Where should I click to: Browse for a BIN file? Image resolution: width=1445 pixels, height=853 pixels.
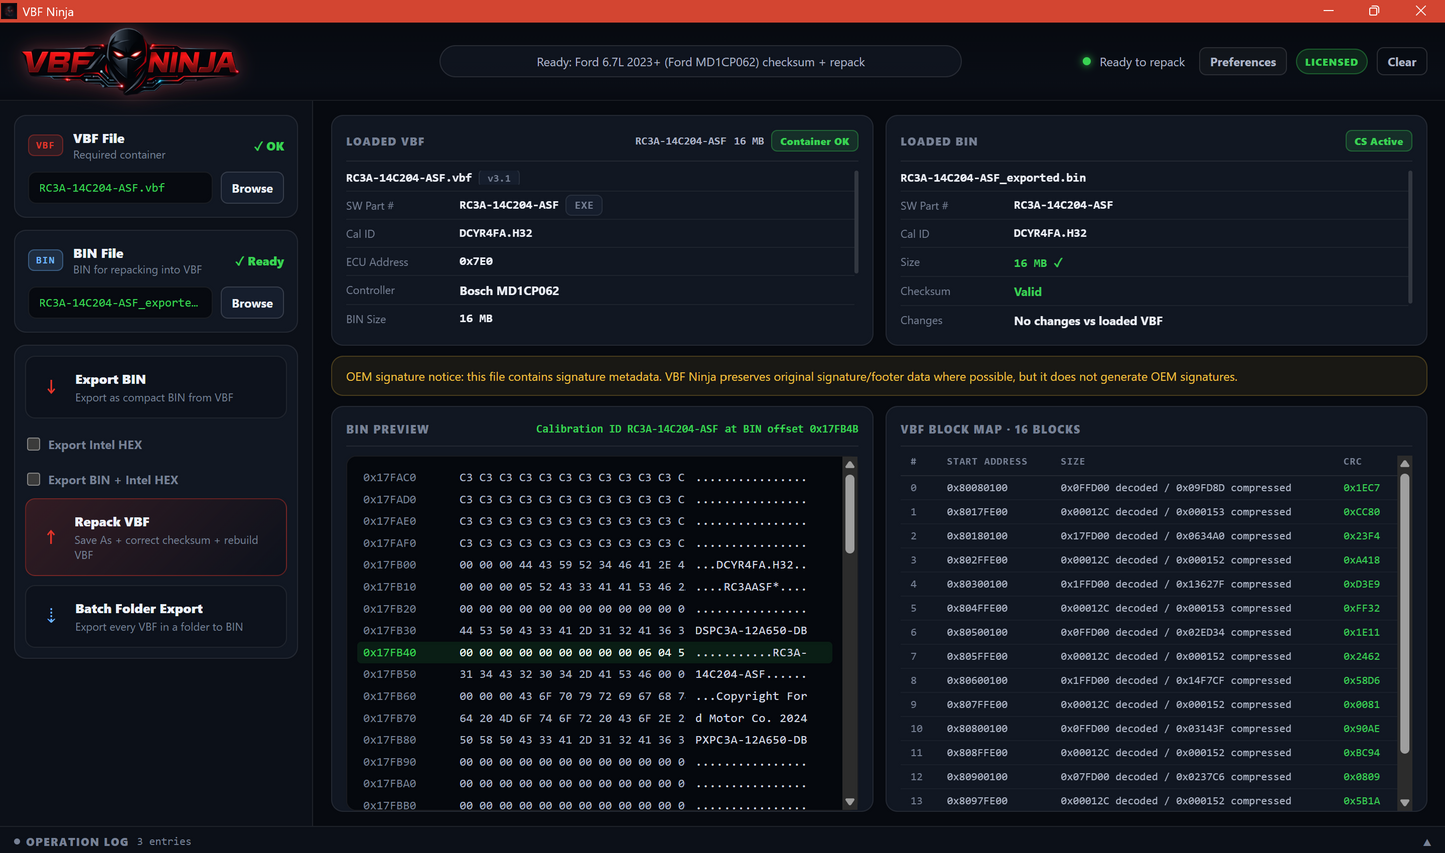[252, 303]
